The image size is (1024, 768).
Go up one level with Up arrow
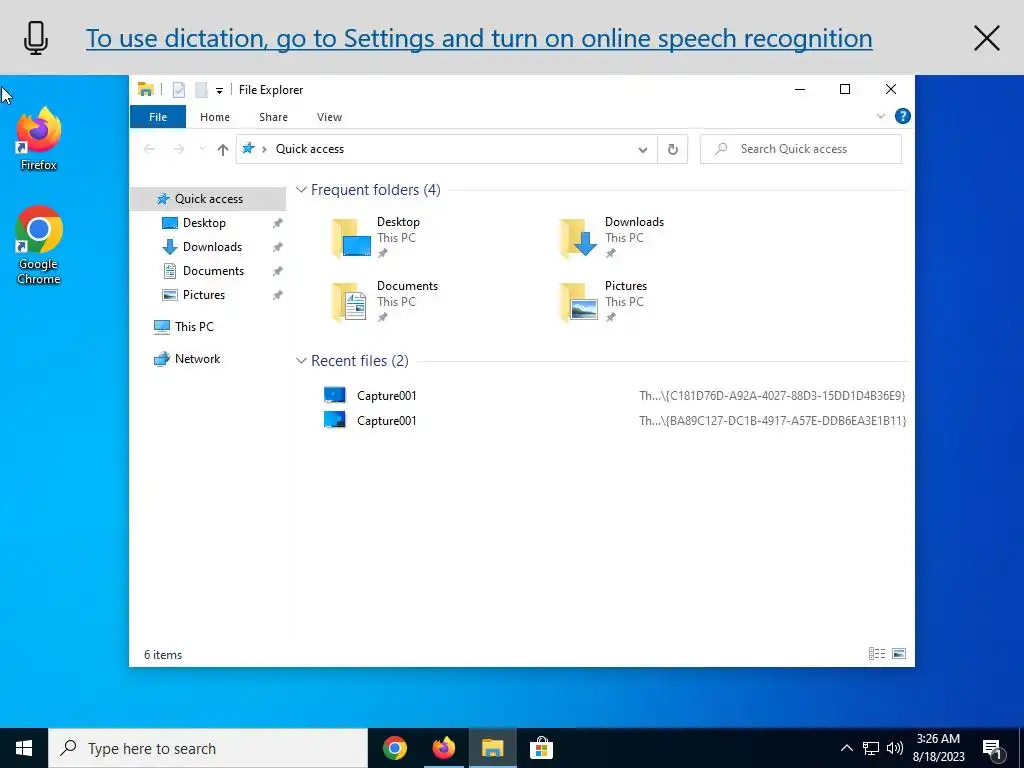coord(223,150)
